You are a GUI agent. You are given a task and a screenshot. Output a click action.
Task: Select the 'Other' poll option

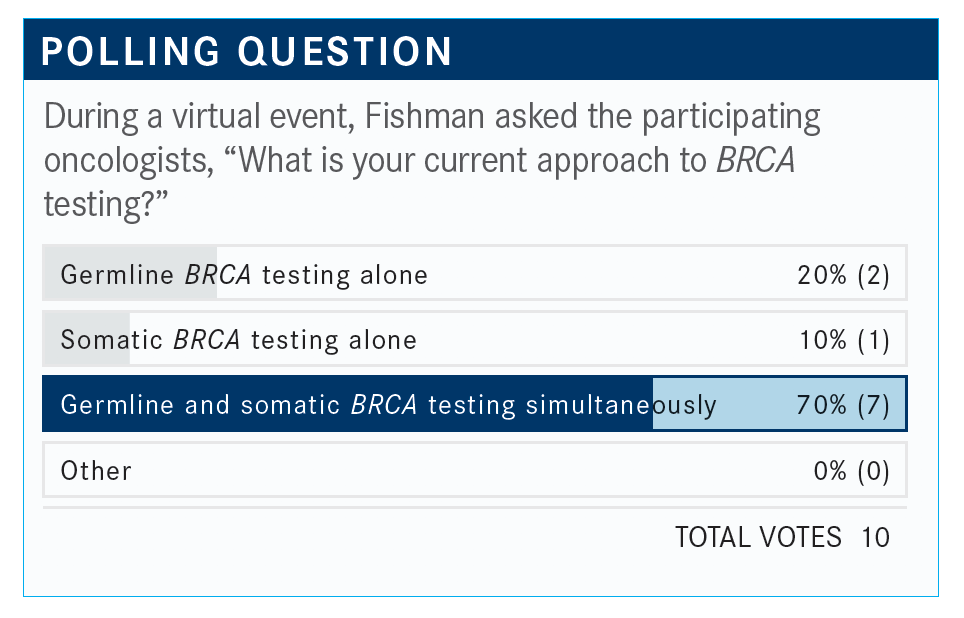click(96, 470)
